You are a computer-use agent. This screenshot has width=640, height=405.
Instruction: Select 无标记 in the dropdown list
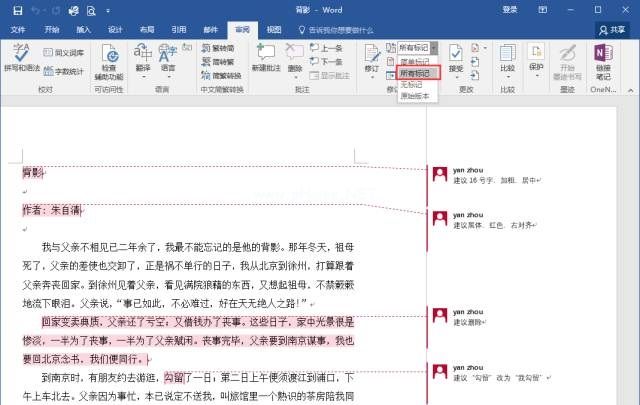click(x=411, y=85)
